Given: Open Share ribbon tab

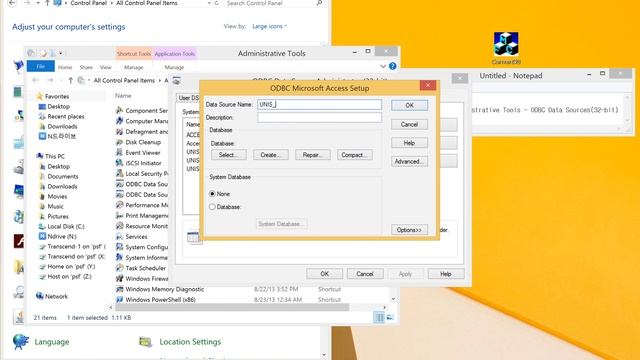Looking at the screenshot, I should point(86,67).
